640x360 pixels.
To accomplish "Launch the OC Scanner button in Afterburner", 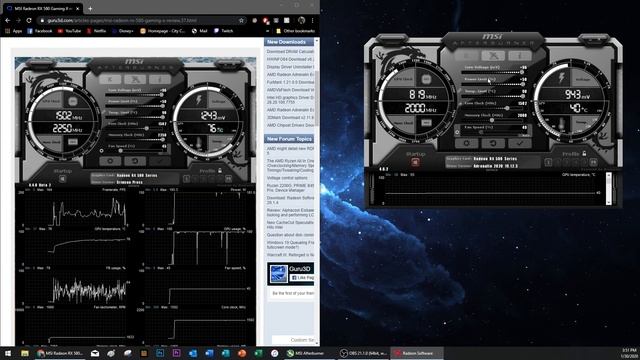I will [493, 56].
